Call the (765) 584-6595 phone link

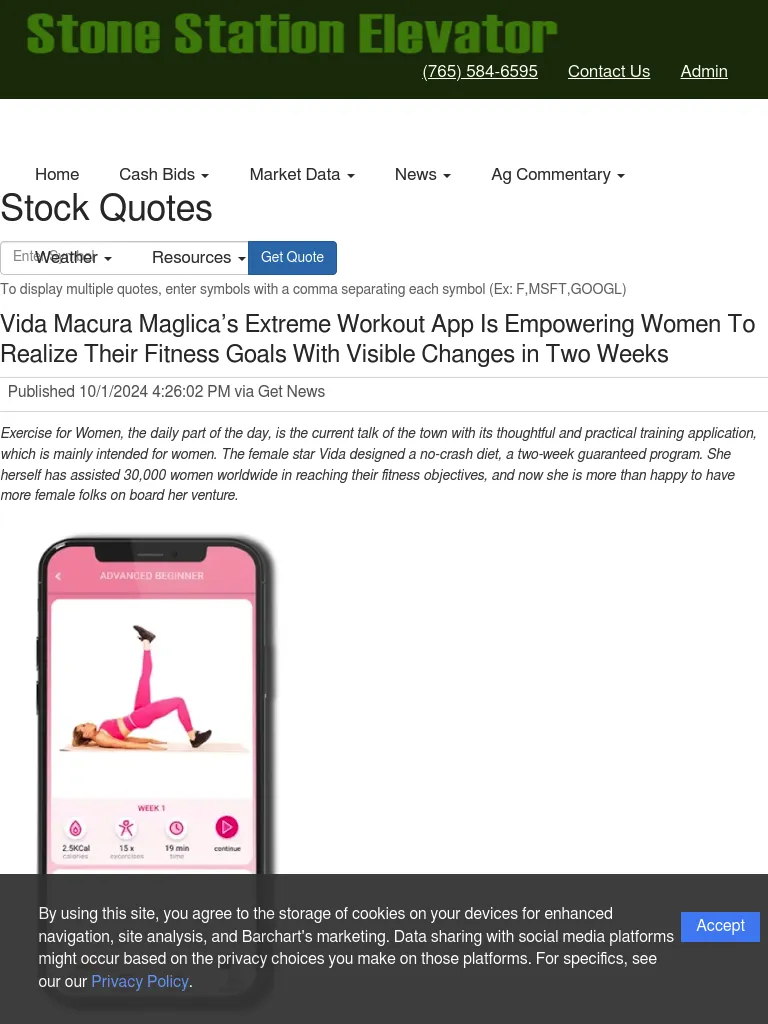[480, 72]
